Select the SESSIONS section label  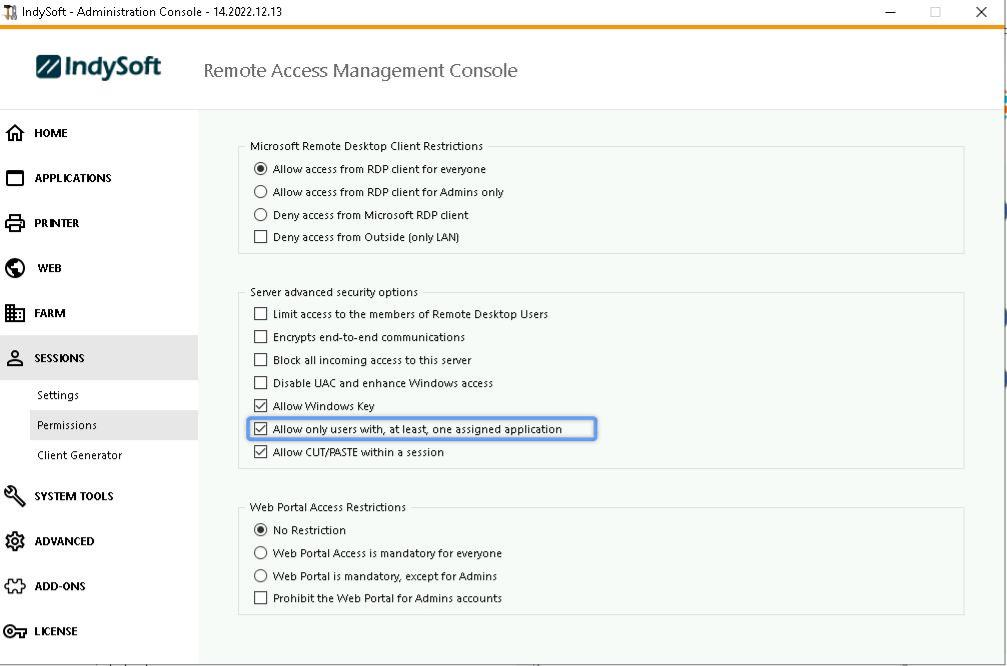[59, 358]
